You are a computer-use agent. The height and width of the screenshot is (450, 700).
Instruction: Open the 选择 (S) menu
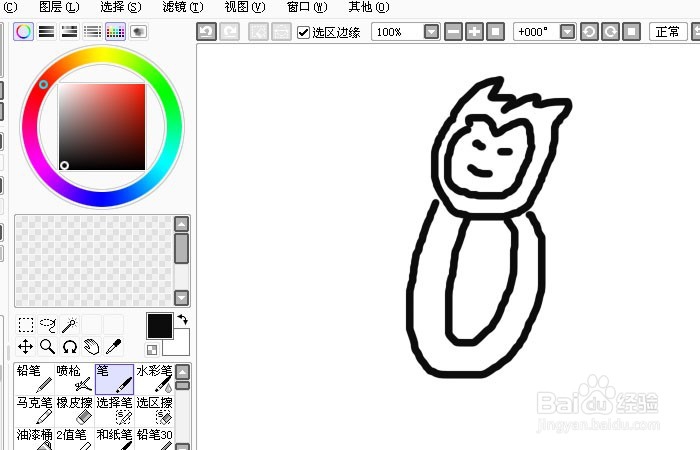click(121, 7)
